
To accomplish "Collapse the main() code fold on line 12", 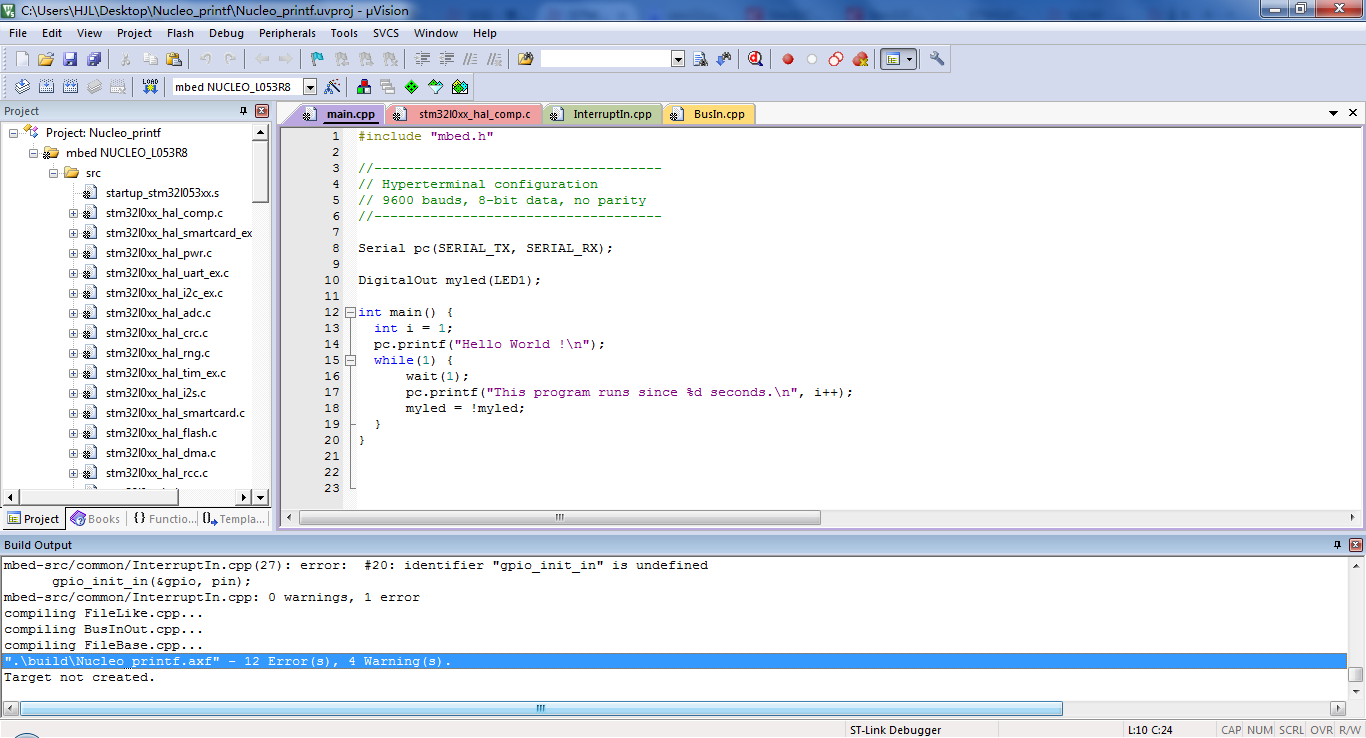I will (x=350, y=312).
